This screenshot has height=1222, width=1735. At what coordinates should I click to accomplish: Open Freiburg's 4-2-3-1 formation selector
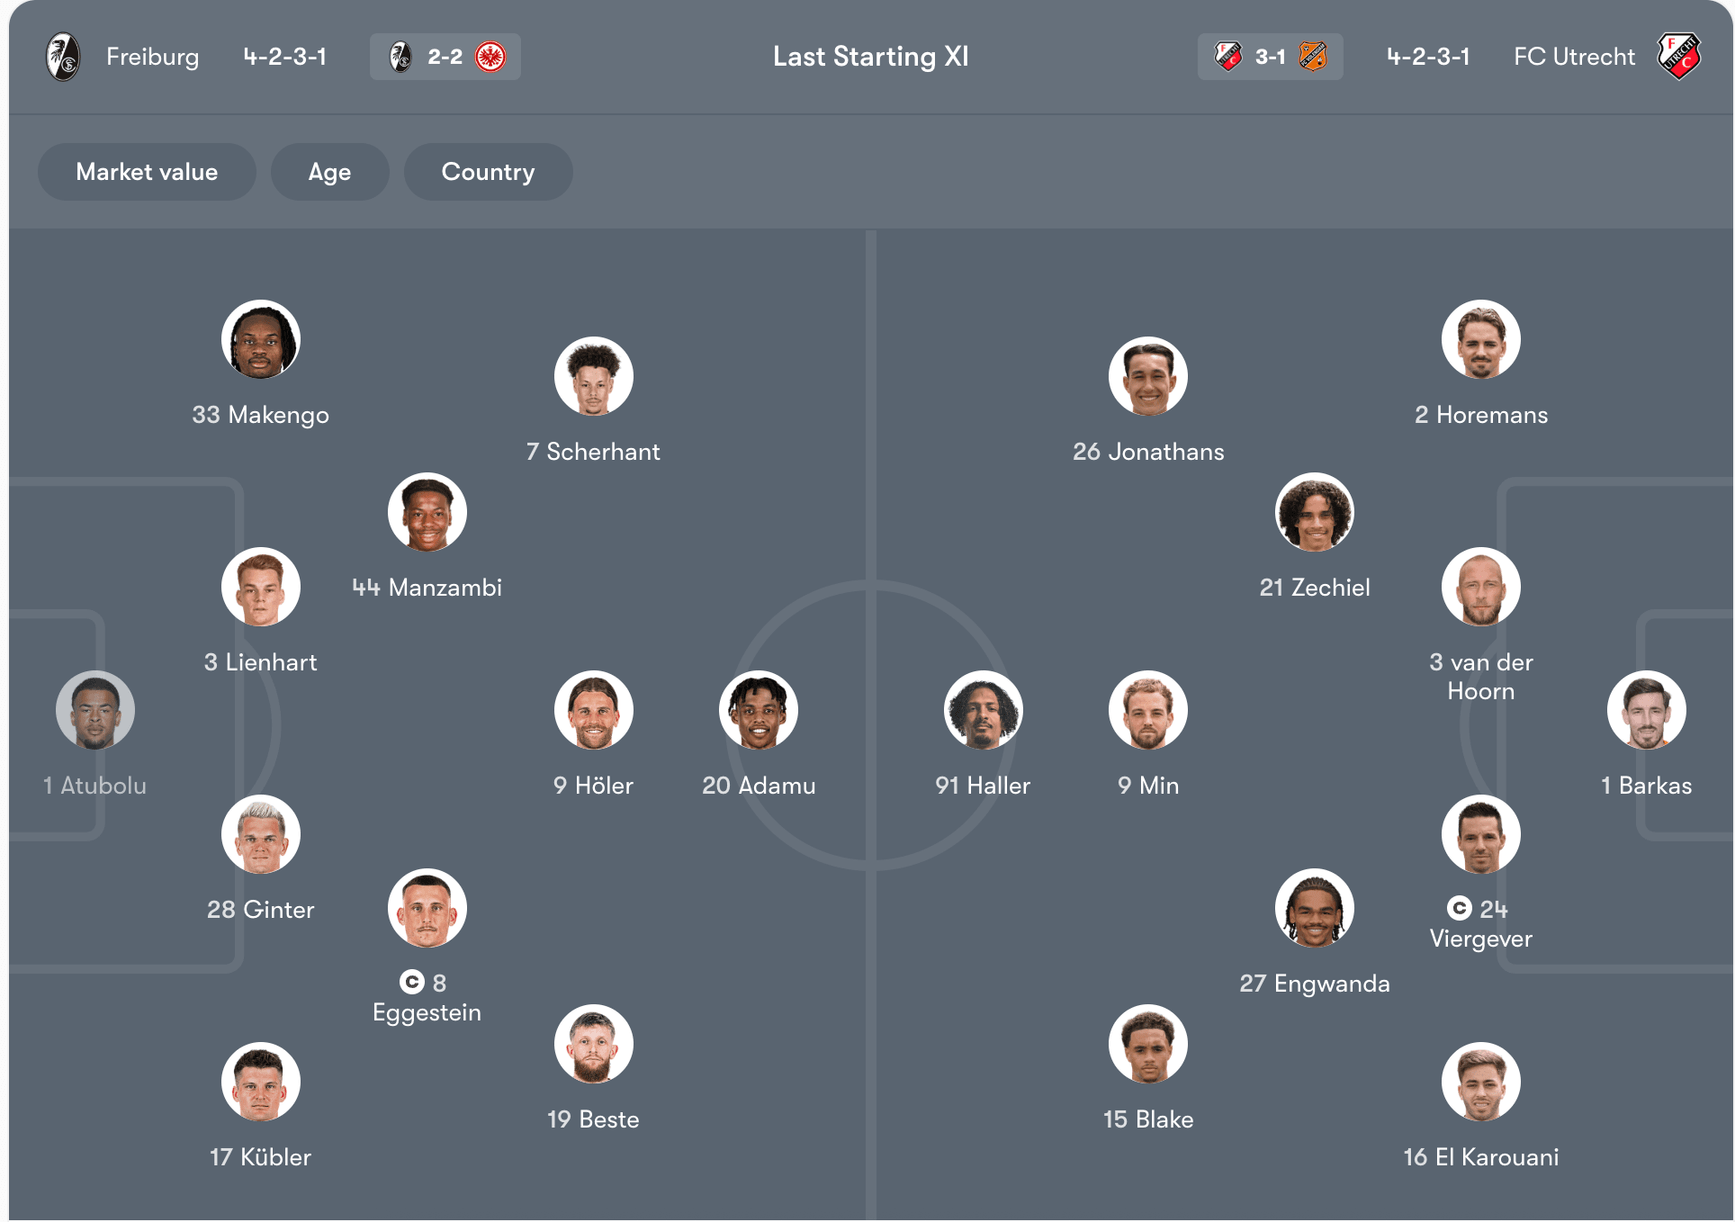click(x=285, y=57)
